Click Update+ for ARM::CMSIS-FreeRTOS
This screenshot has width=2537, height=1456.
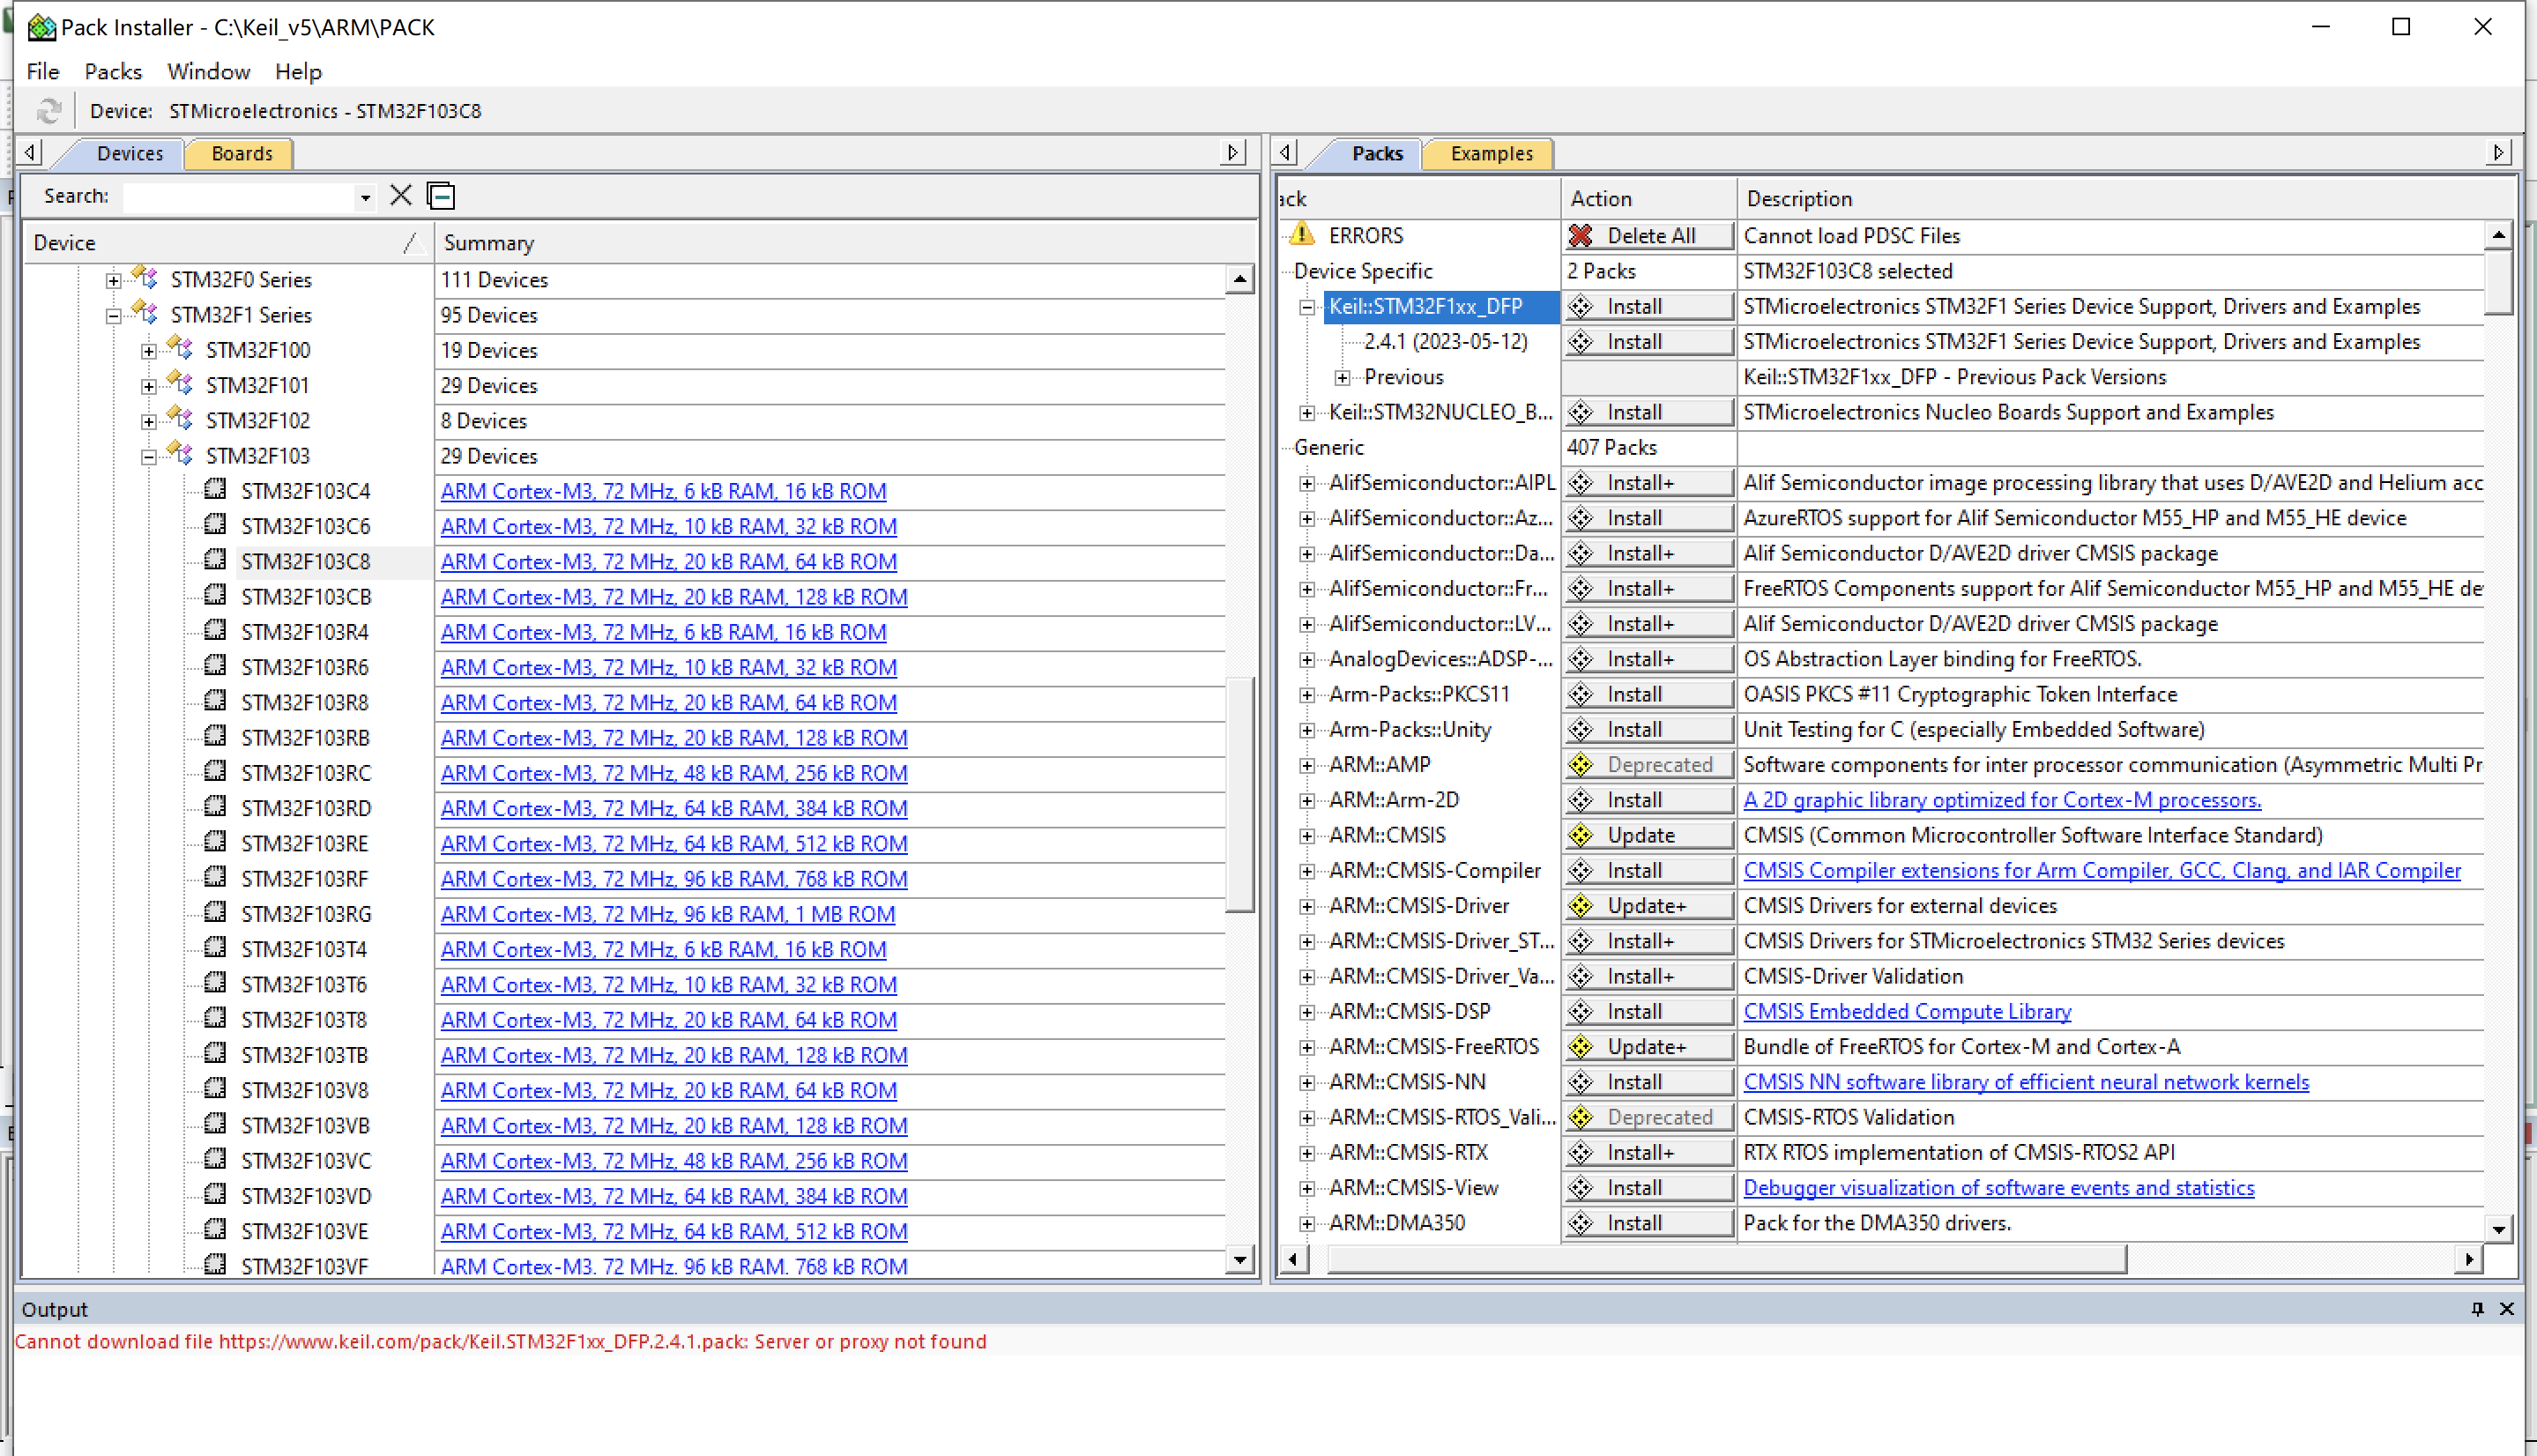tap(1648, 1047)
